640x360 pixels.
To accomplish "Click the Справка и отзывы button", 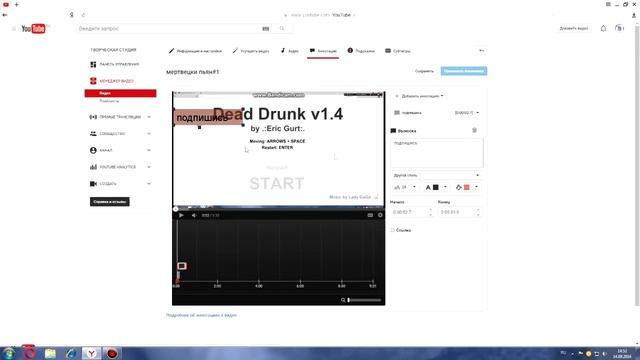I will [x=110, y=202].
